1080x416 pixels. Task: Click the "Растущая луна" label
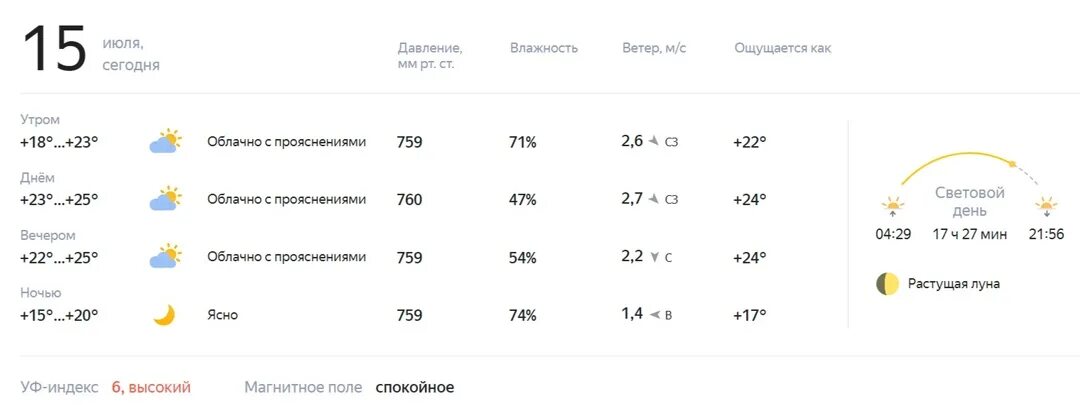(x=953, y=284)
